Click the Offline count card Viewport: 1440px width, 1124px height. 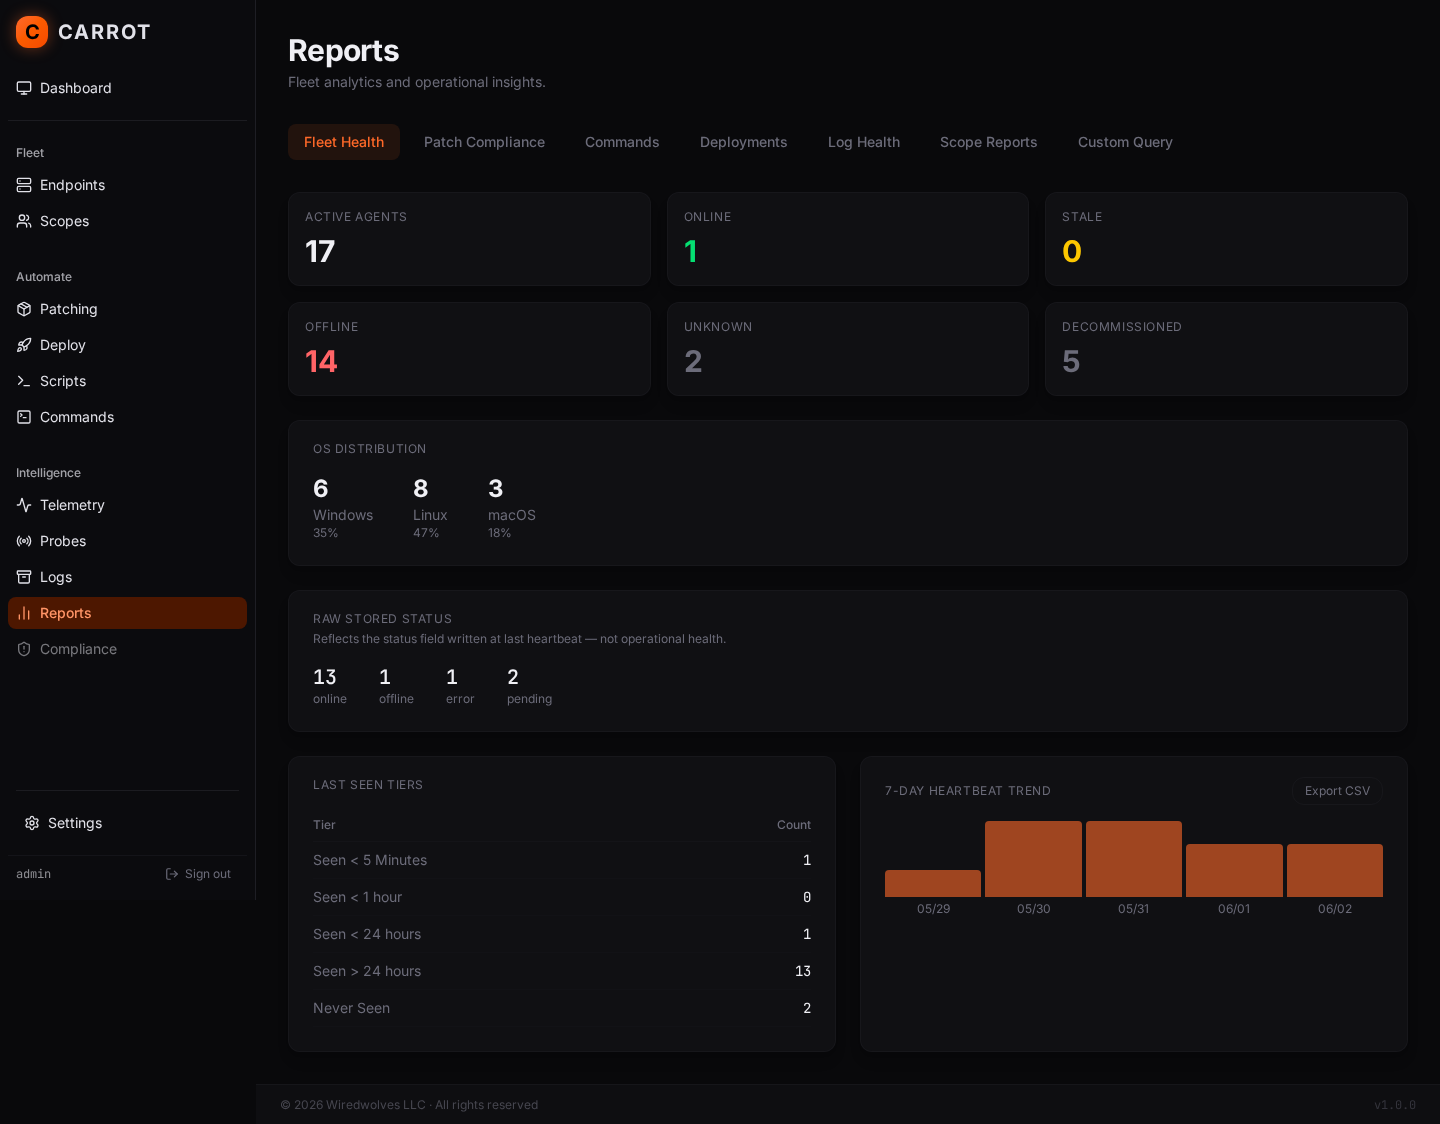pyautogui.click(x=469, y=349)
